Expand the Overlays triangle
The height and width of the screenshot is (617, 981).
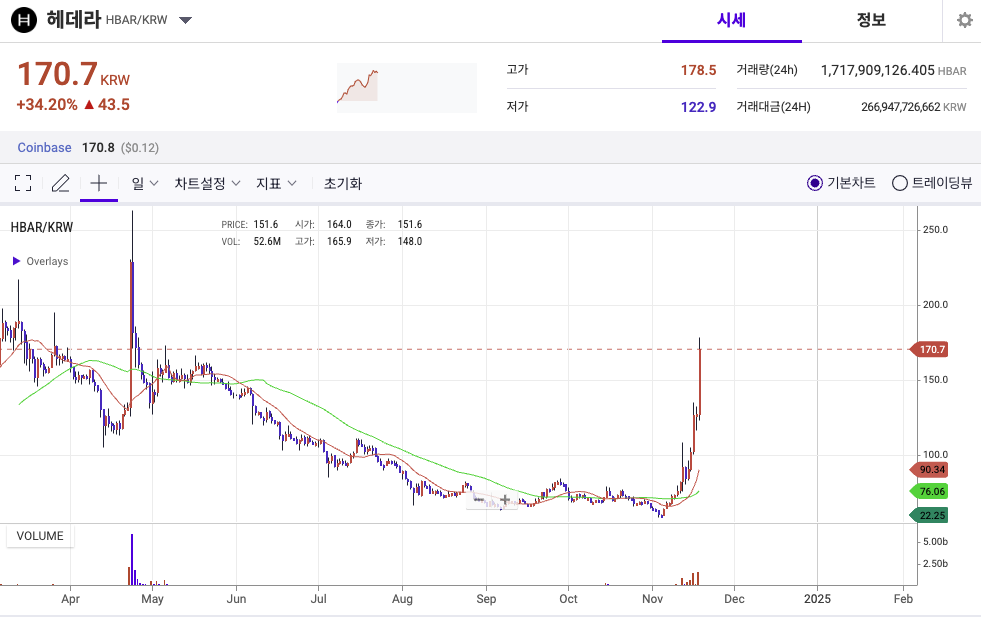point(17,261)
